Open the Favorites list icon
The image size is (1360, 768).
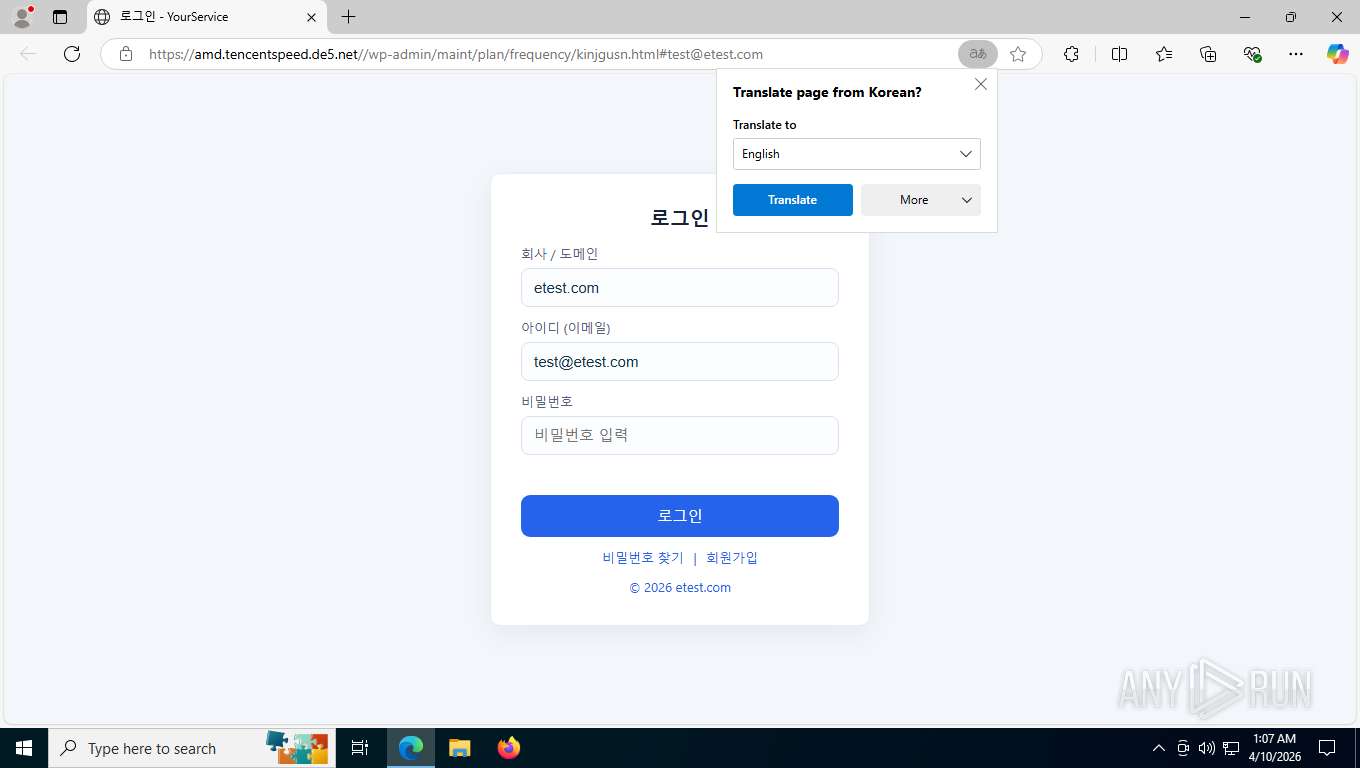[1164, 54]
